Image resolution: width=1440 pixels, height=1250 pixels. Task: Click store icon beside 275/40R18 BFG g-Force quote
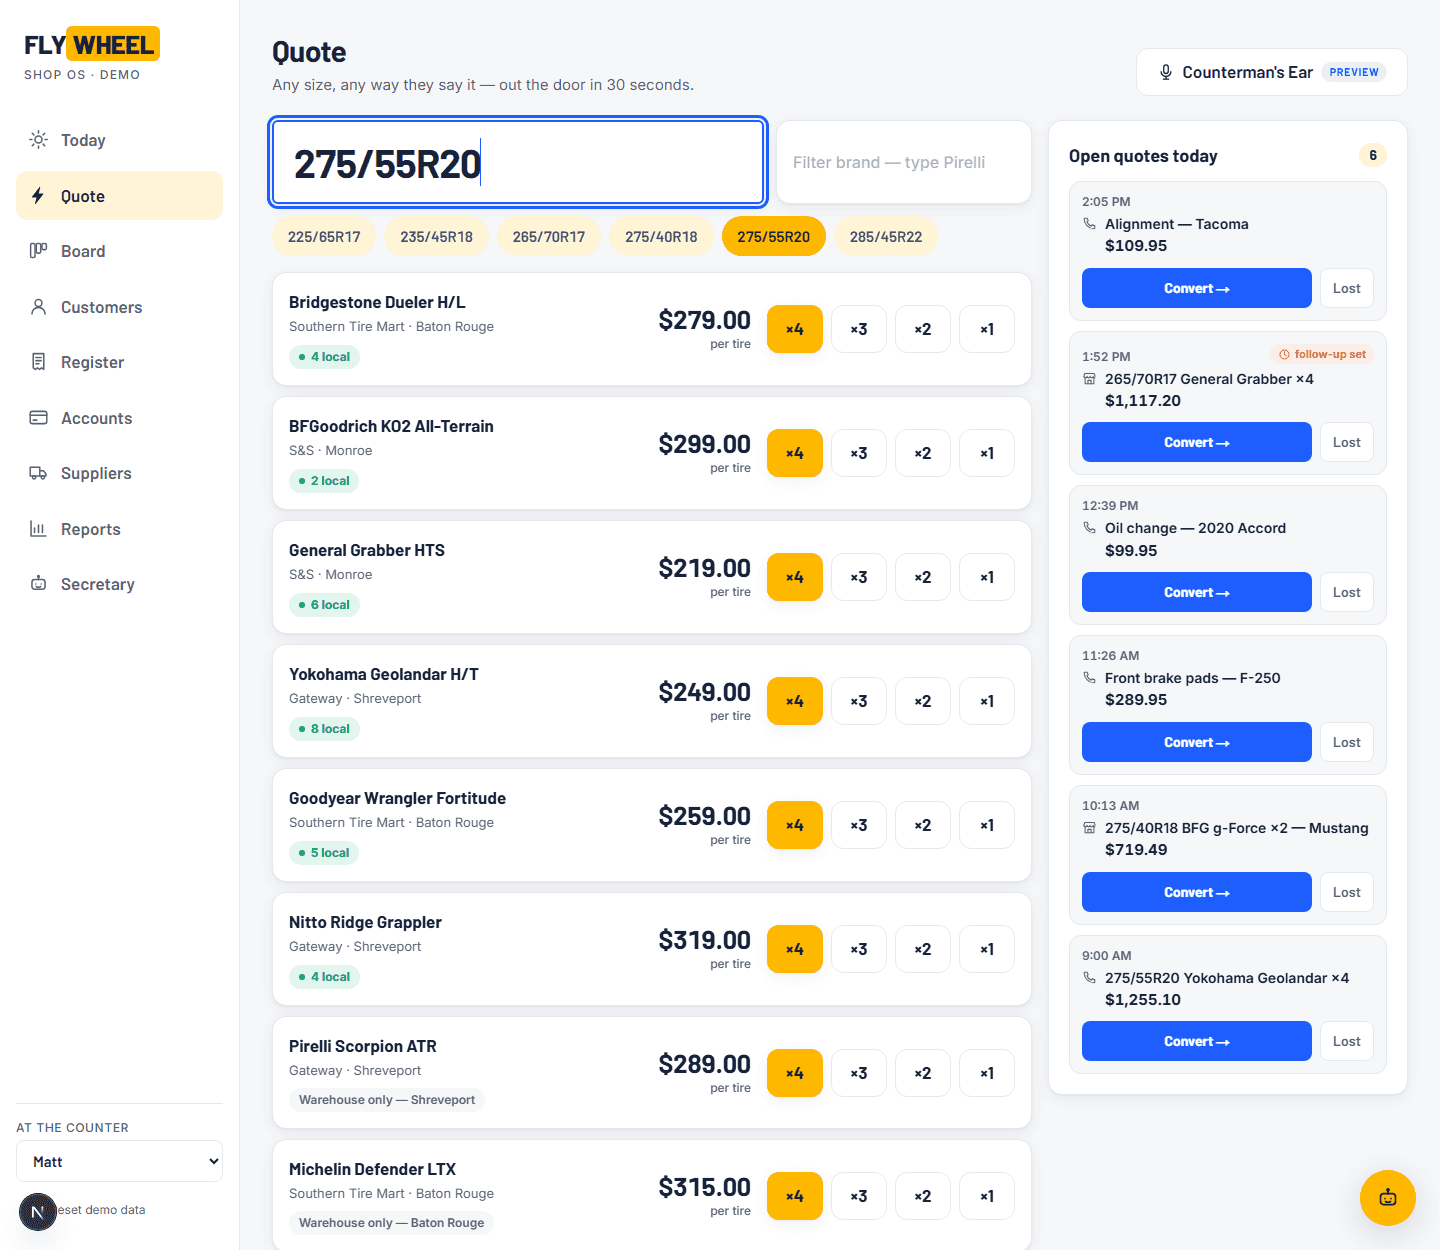pyautogui.click(x=1090, y=828)
